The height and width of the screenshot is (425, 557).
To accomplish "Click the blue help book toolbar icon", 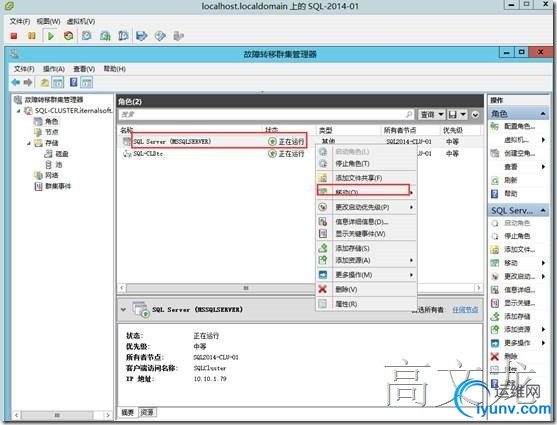I will pyautogui.click(x=74, y=82).
